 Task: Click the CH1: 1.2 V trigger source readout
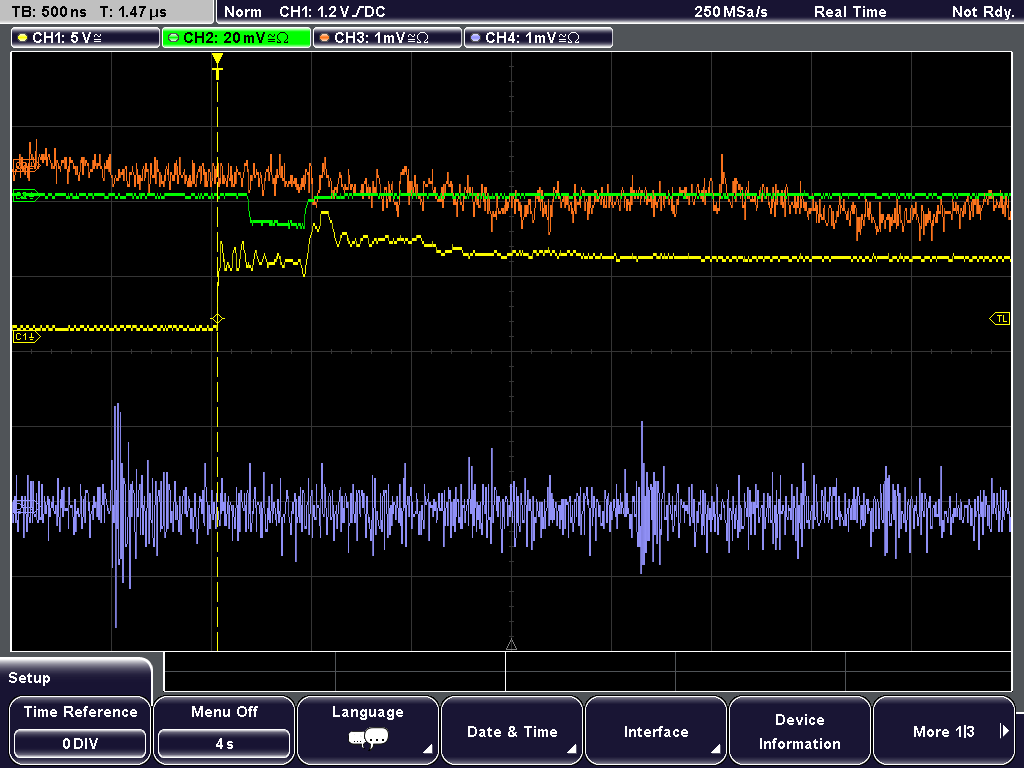tap(332, 12)
